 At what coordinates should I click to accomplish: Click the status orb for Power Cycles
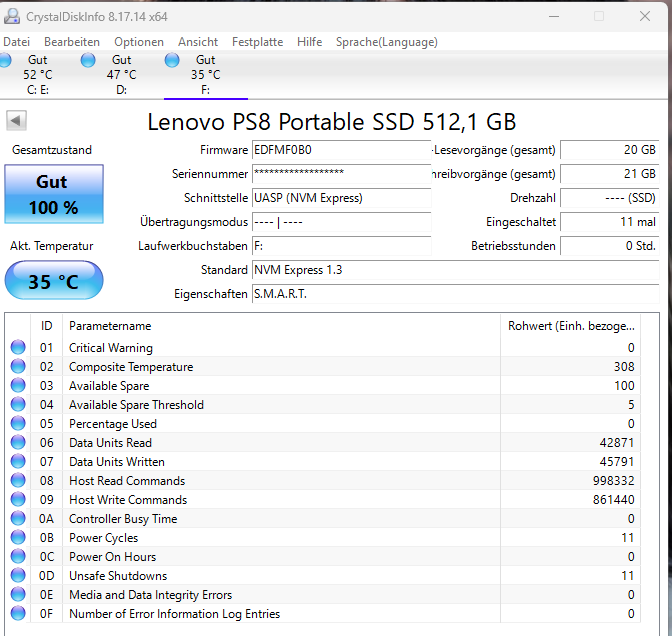(x=18, y=537)
